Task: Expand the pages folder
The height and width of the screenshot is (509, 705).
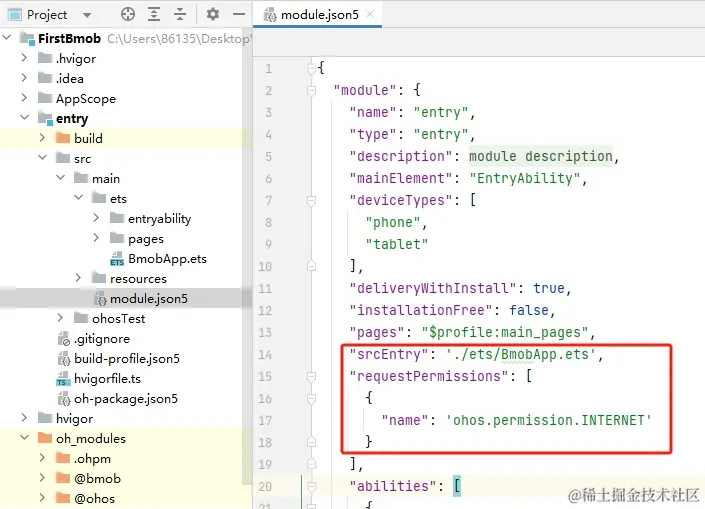Action: click(x=96, y=237)
